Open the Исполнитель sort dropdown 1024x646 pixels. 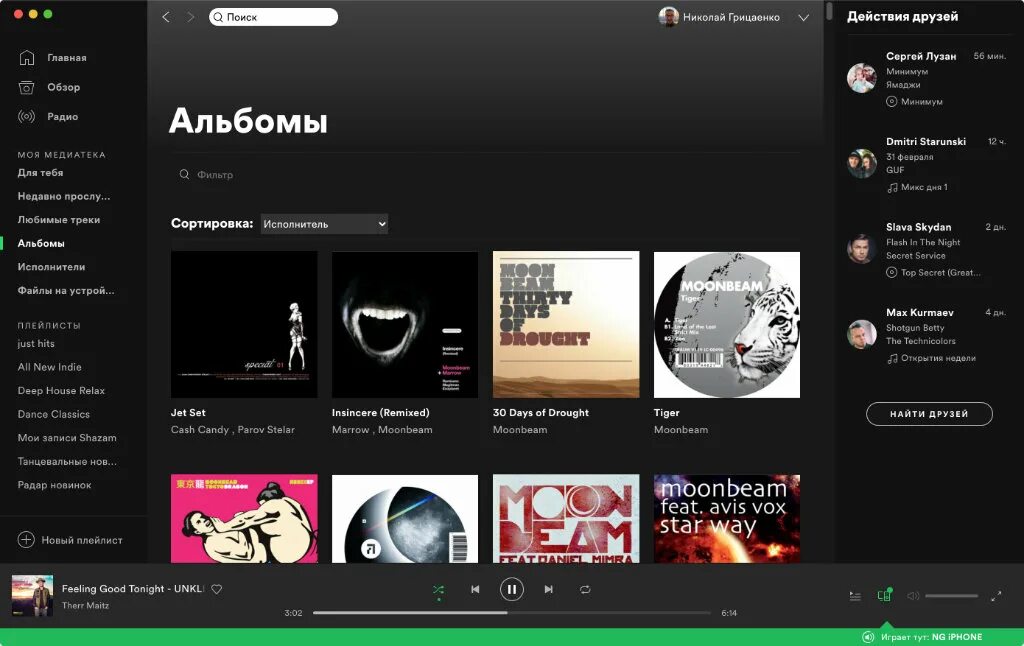(325, 224)
